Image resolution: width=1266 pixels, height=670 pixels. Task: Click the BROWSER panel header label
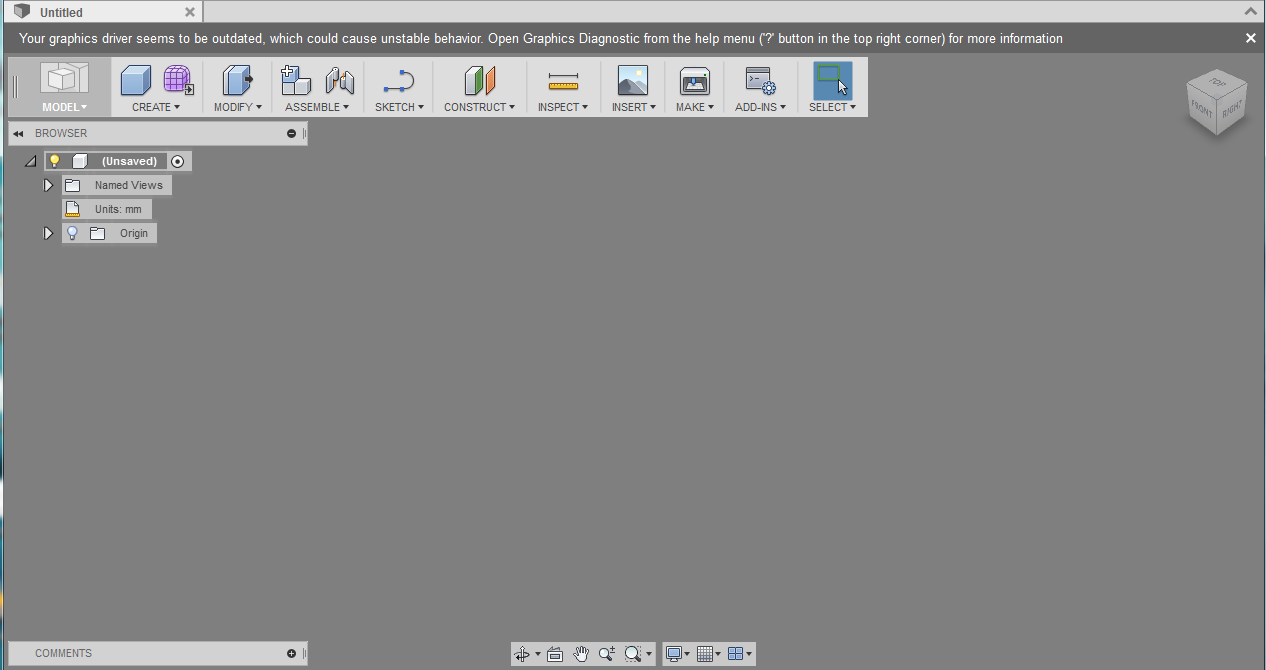tap(61, 133)
